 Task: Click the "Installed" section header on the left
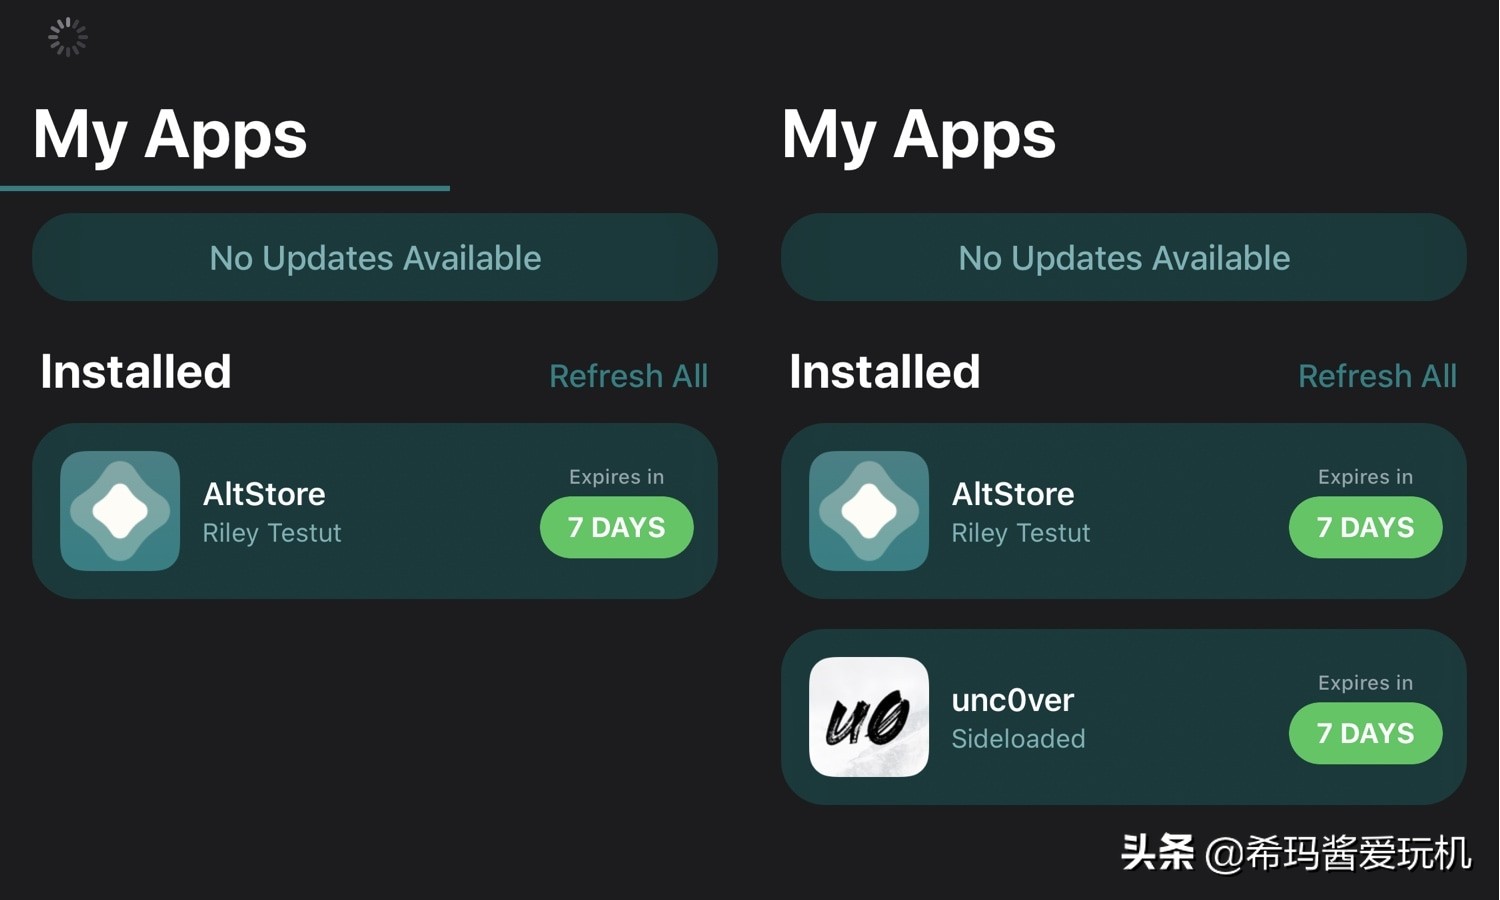point(135,371)
